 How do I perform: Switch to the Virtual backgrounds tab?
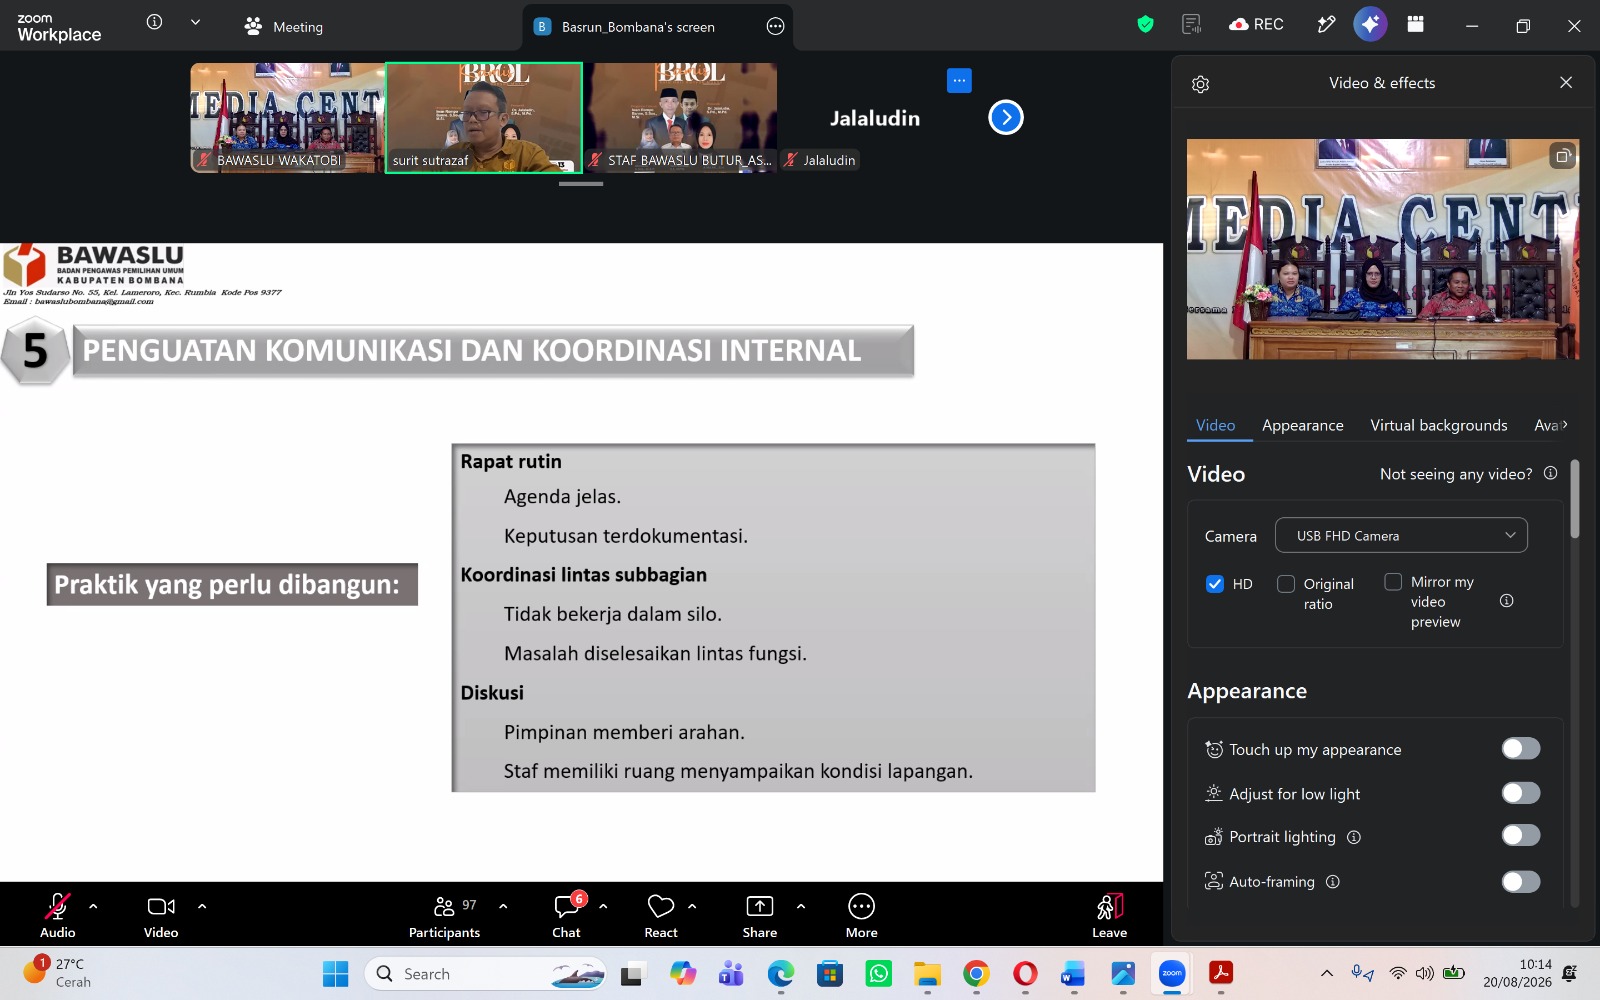click(x=1439, y=425)
